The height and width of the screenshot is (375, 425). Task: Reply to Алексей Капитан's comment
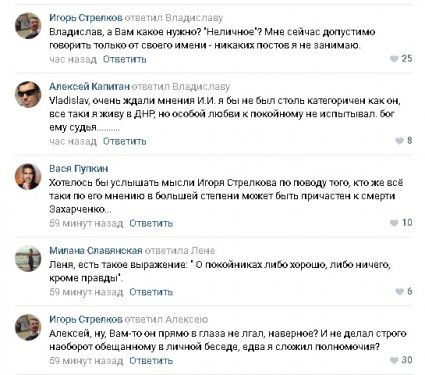(x=124, y=141)
